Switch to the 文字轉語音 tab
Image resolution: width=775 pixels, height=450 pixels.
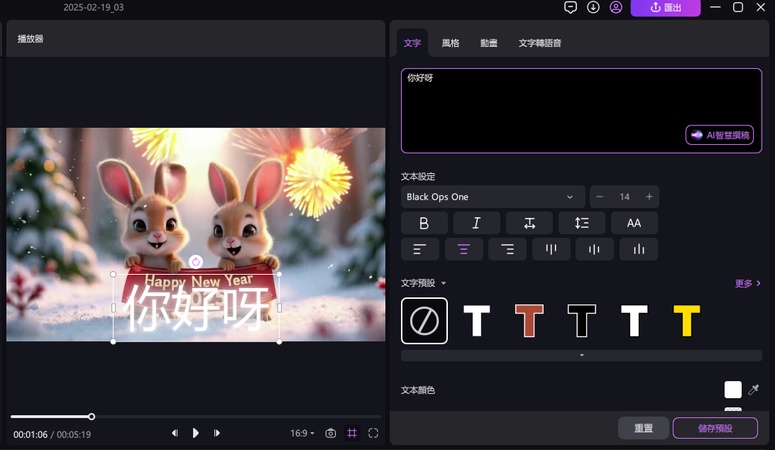point(540,43)
